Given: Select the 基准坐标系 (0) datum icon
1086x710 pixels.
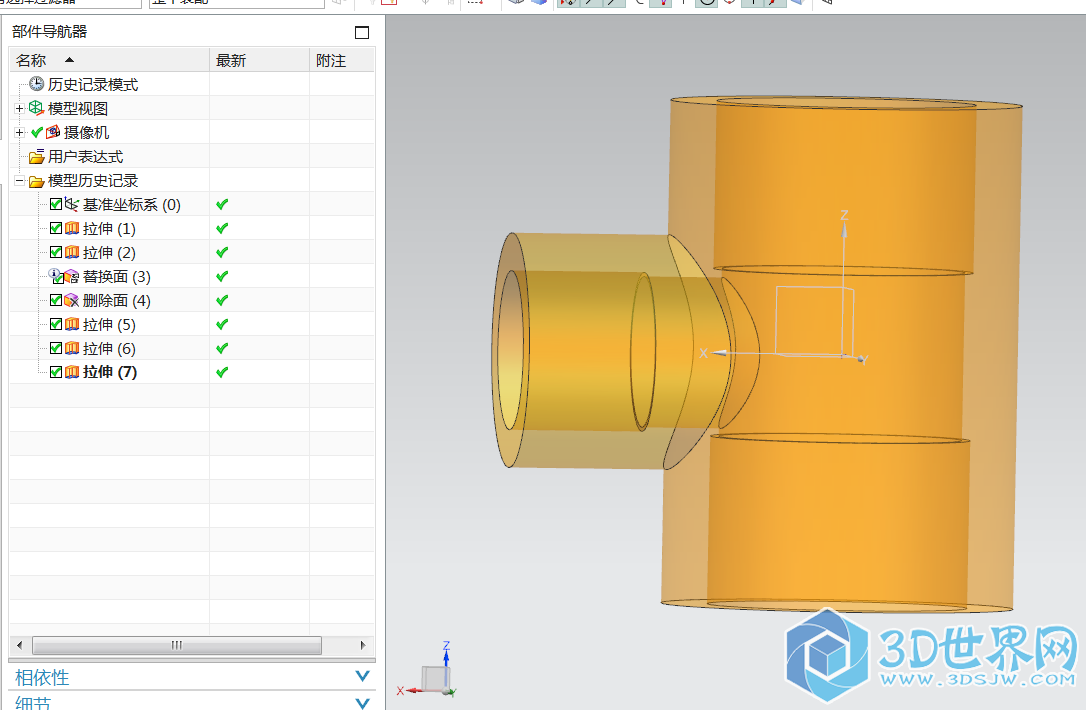Looking at the screenshot, I should coord(72,205).
